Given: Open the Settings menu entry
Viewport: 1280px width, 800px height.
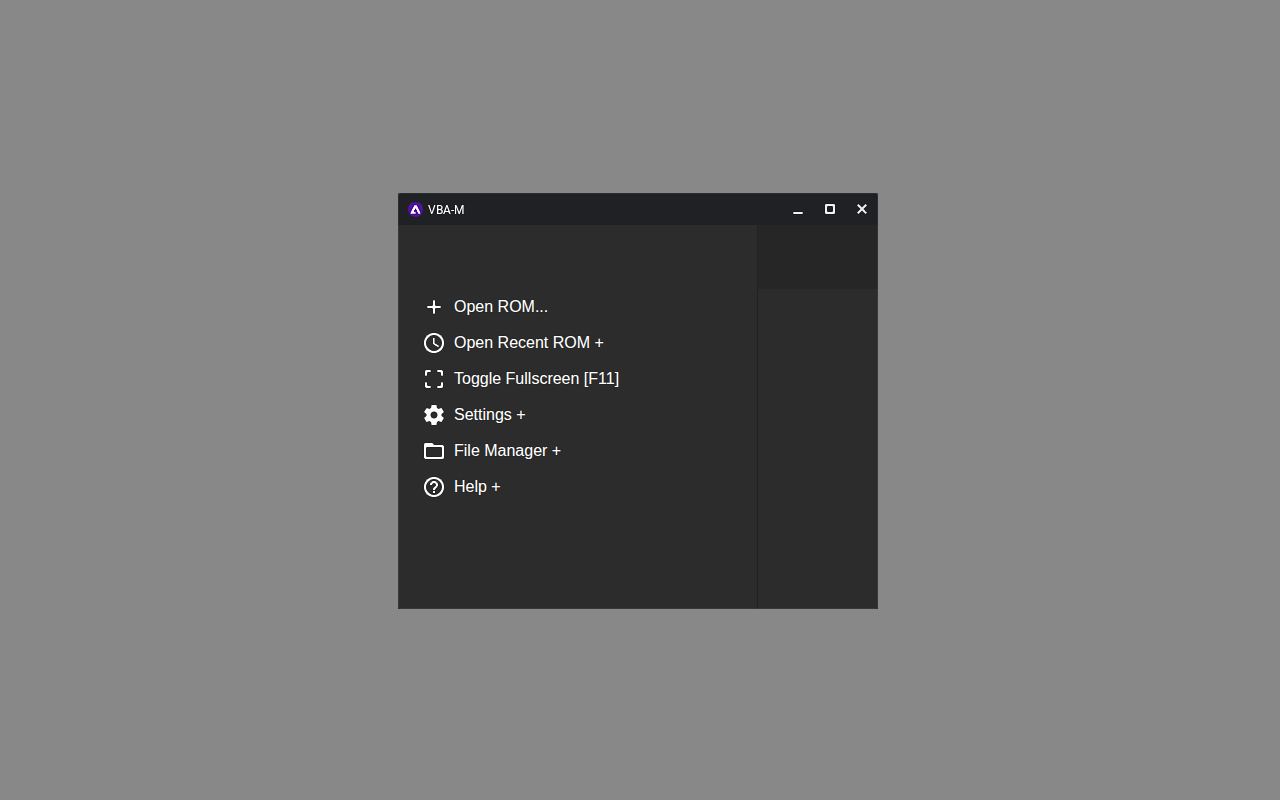Looking at the screenshot, I should click(x=482, y=414).
